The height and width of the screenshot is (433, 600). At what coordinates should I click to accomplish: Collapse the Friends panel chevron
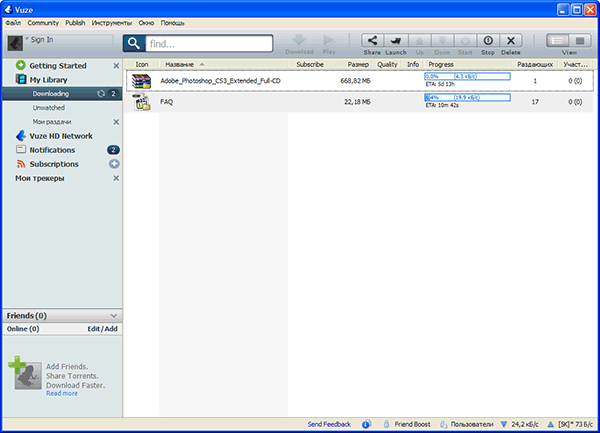114,316
